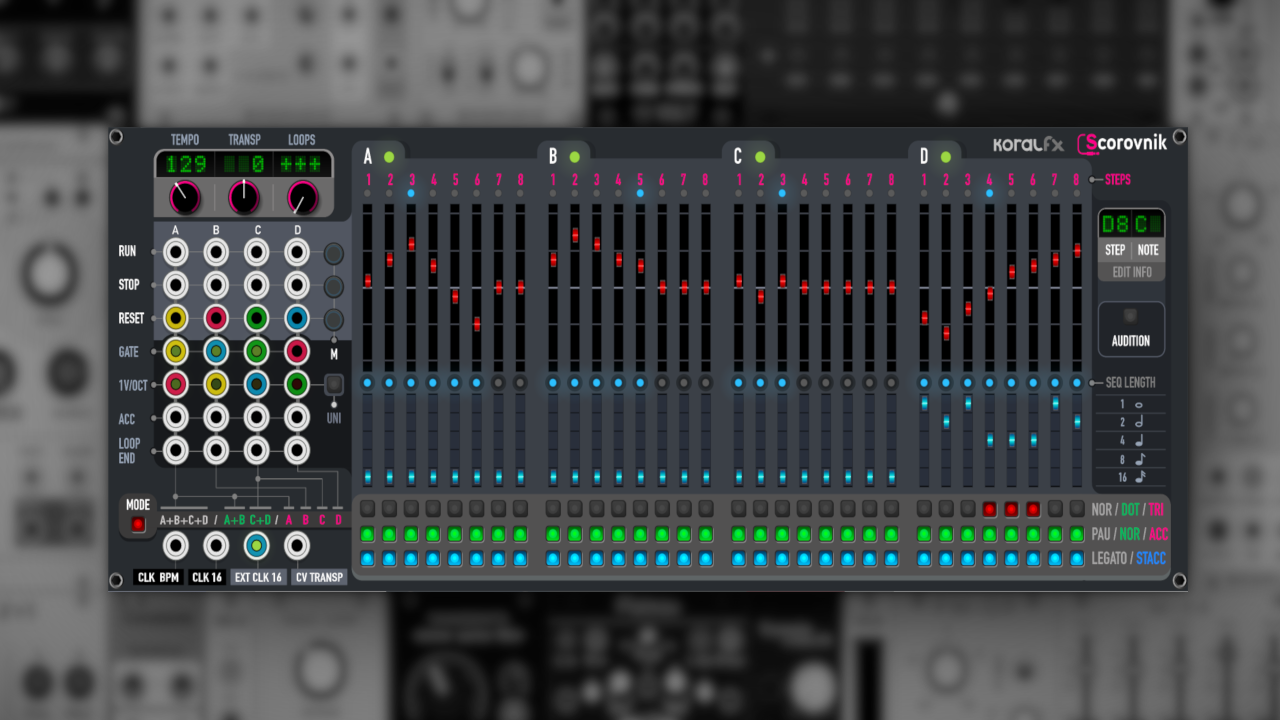Click the LOOPS knob
This screenshot has height=720, width=1280.
[x=302, y=198]
